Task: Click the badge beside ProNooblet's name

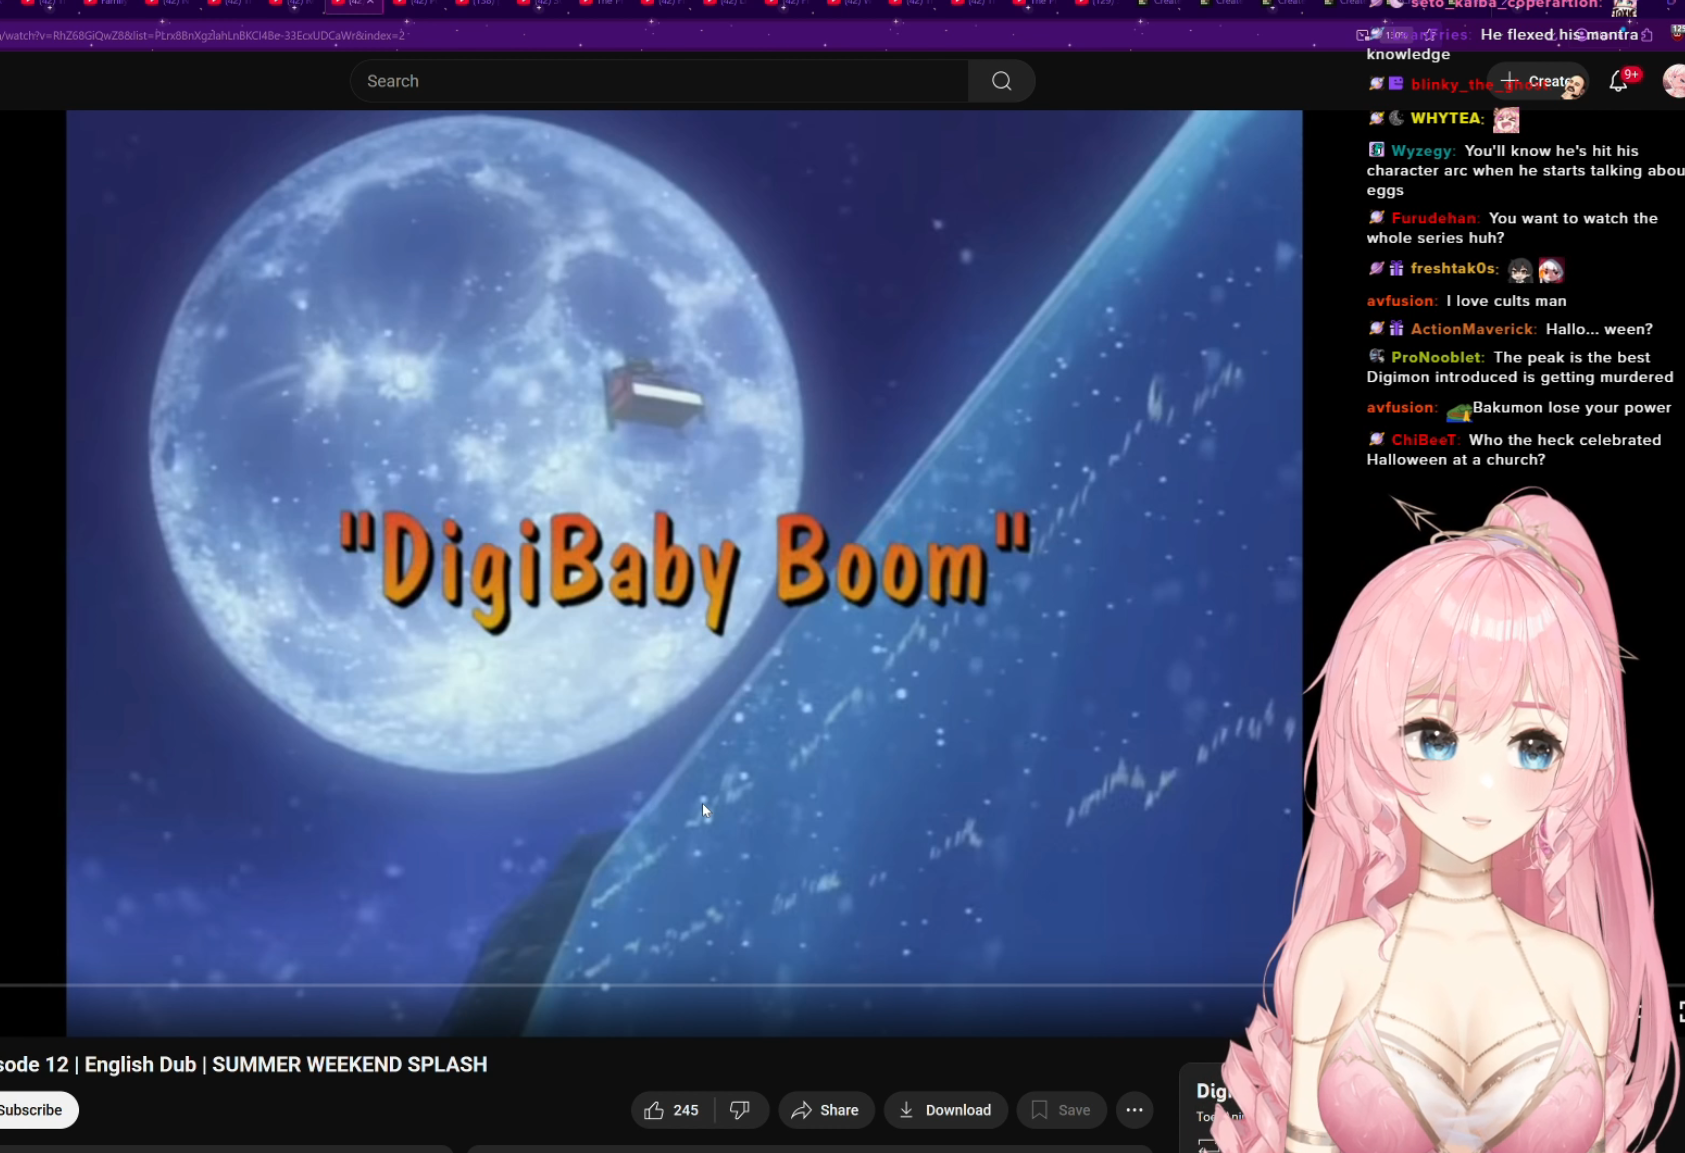Action: tap(1376, 356)
